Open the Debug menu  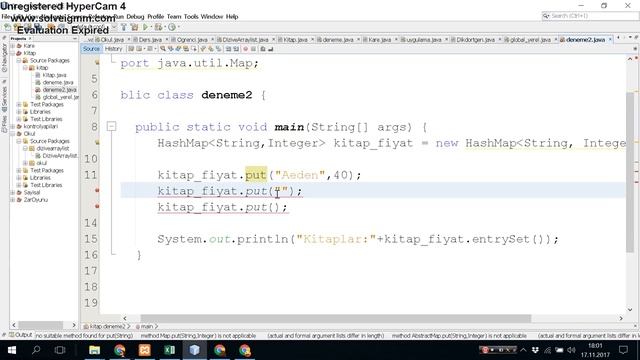135,17
